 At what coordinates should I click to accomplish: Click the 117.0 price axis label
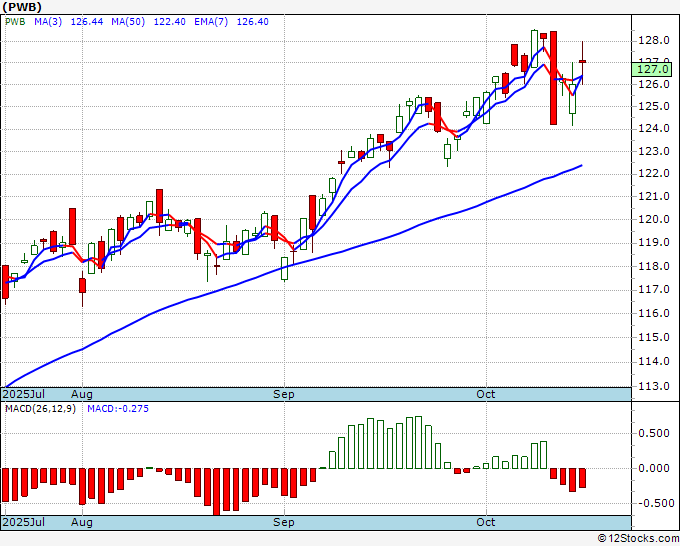tap(654, 289)
